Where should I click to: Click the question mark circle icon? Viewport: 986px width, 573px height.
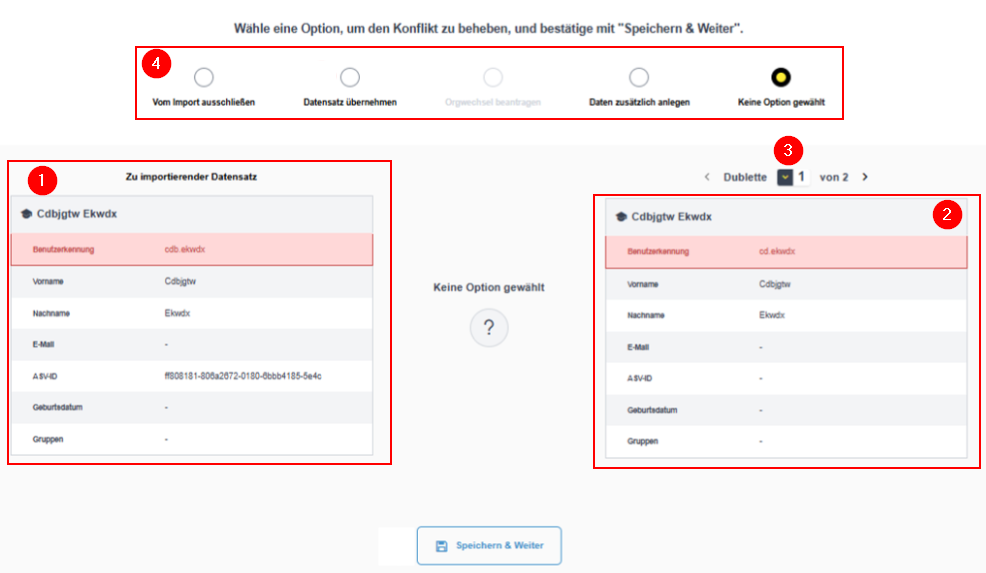(x=489, y=328)
